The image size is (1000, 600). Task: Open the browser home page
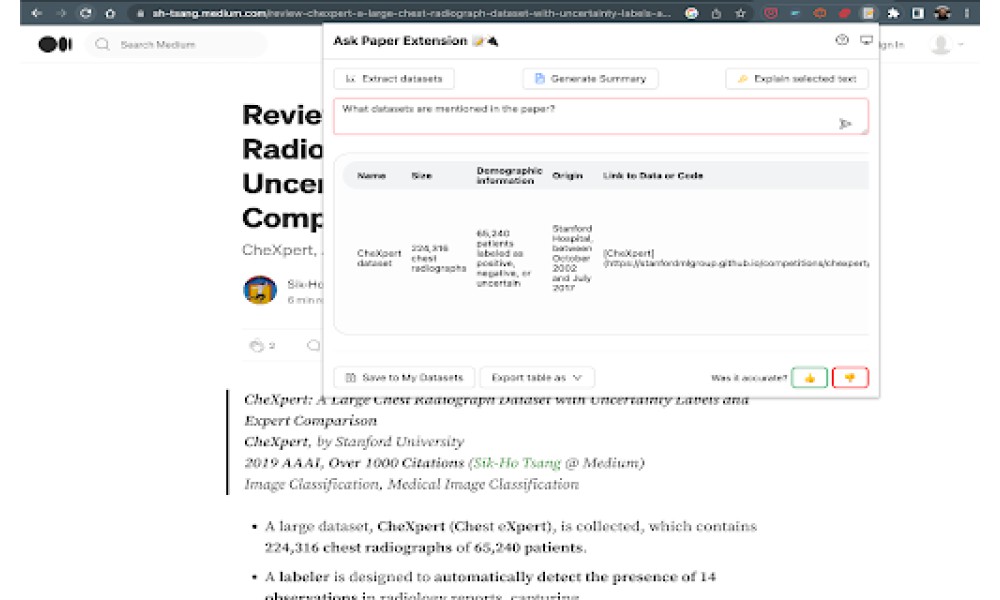[x=110, y=13]
